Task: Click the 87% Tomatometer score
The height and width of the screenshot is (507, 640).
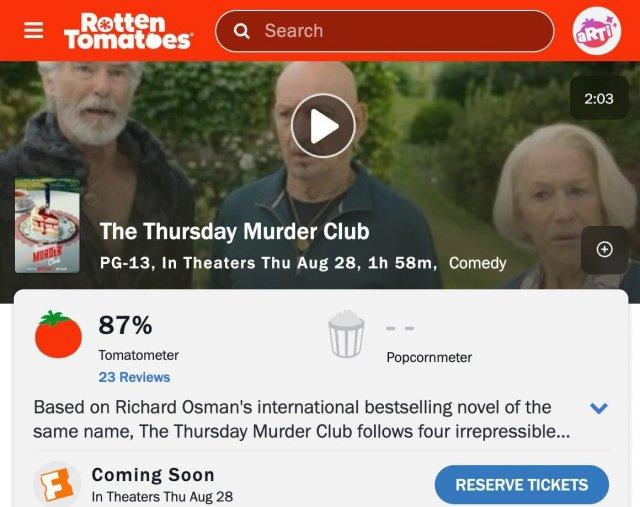Action: tap(125, 325)
